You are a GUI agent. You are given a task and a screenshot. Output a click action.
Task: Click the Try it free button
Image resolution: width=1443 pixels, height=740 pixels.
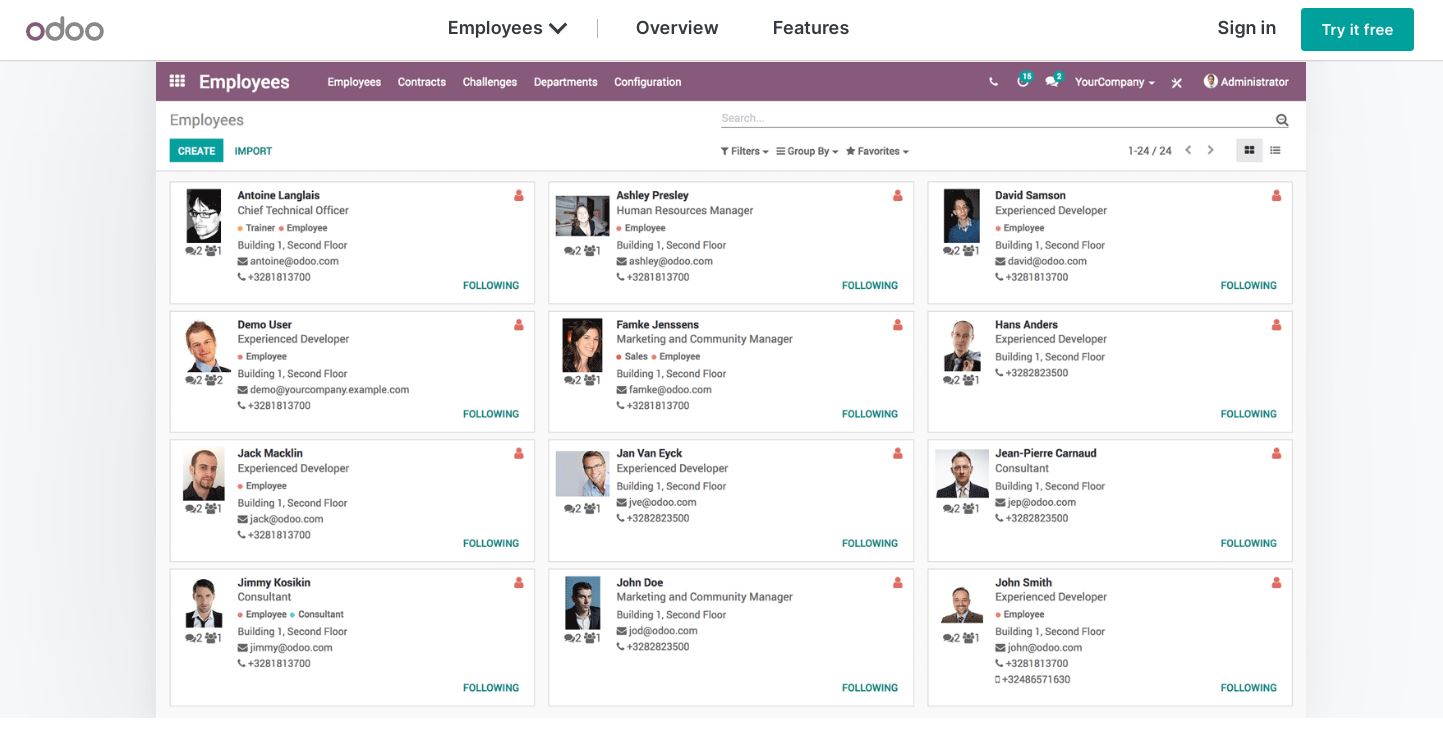point(1357,29)
